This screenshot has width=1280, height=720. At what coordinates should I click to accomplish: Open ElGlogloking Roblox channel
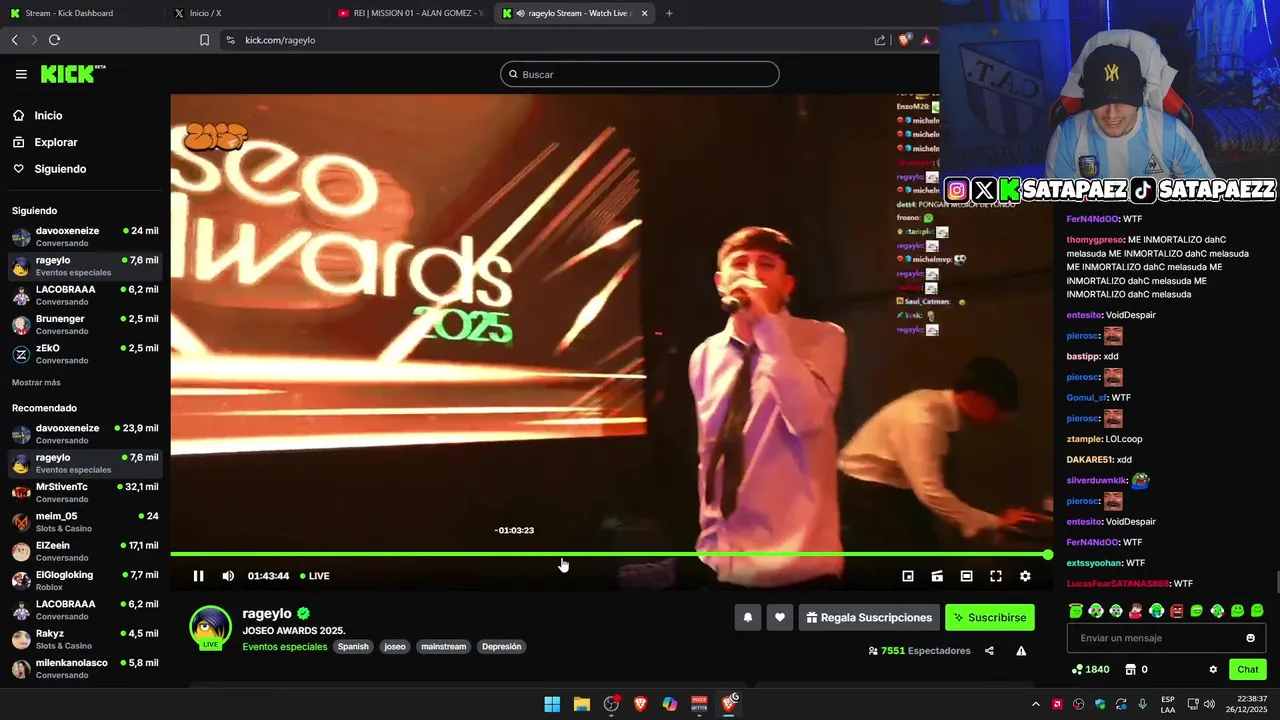tap(85, 580)
